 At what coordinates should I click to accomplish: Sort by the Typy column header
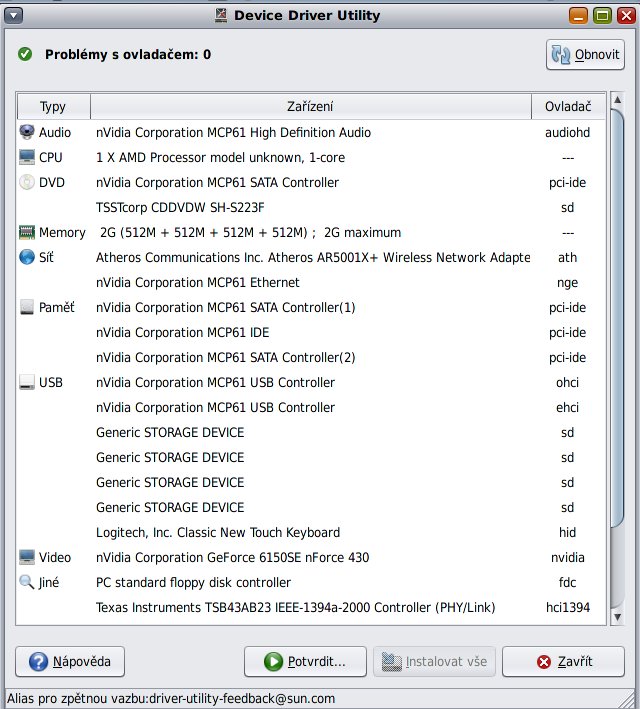pos(53,106)
